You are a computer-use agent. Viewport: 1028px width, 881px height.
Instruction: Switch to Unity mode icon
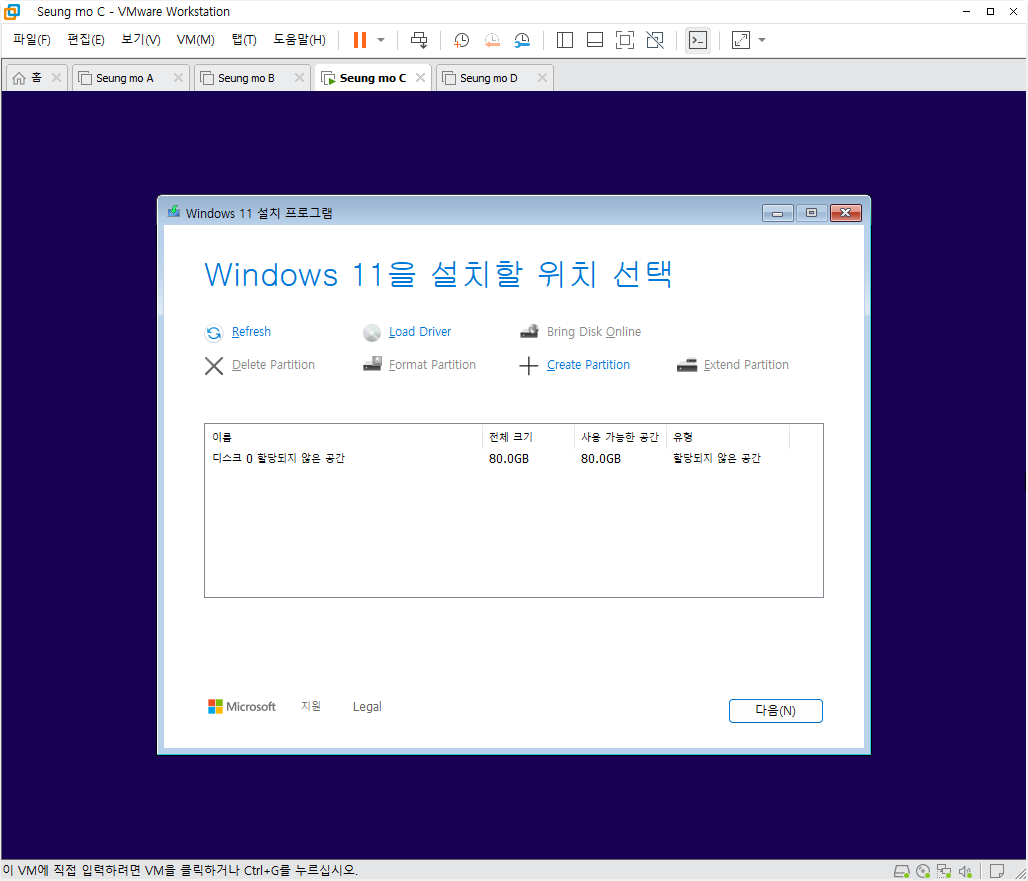[655, 40]
